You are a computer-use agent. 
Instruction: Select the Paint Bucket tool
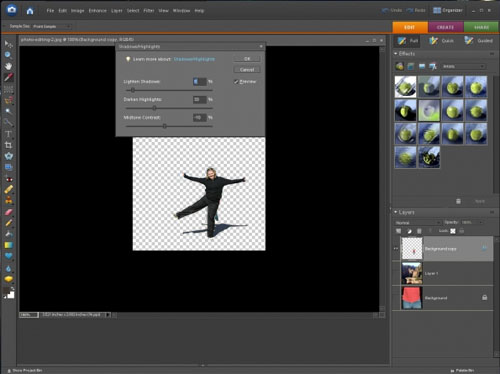pyautogui.click(x=9, y=234)
